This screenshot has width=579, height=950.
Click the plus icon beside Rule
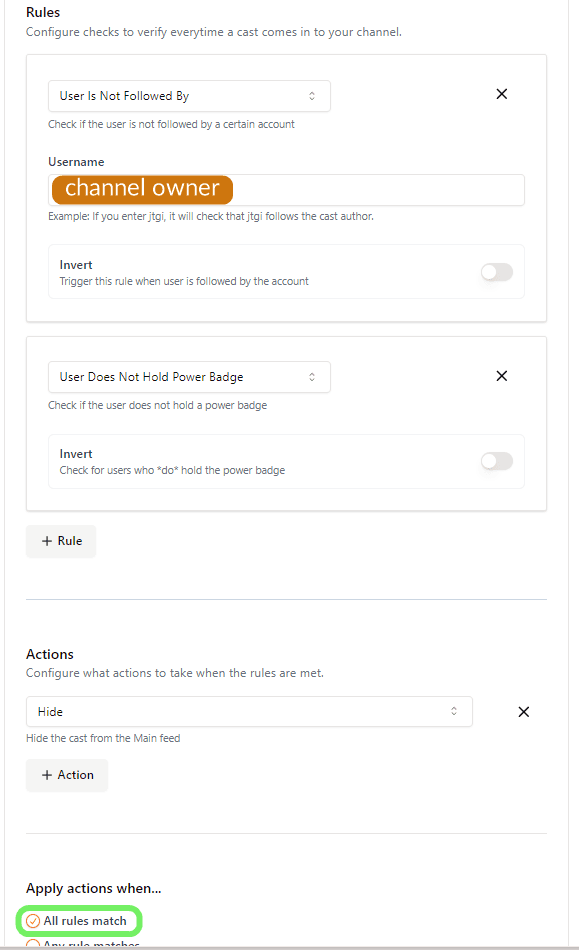click(47, 541)
